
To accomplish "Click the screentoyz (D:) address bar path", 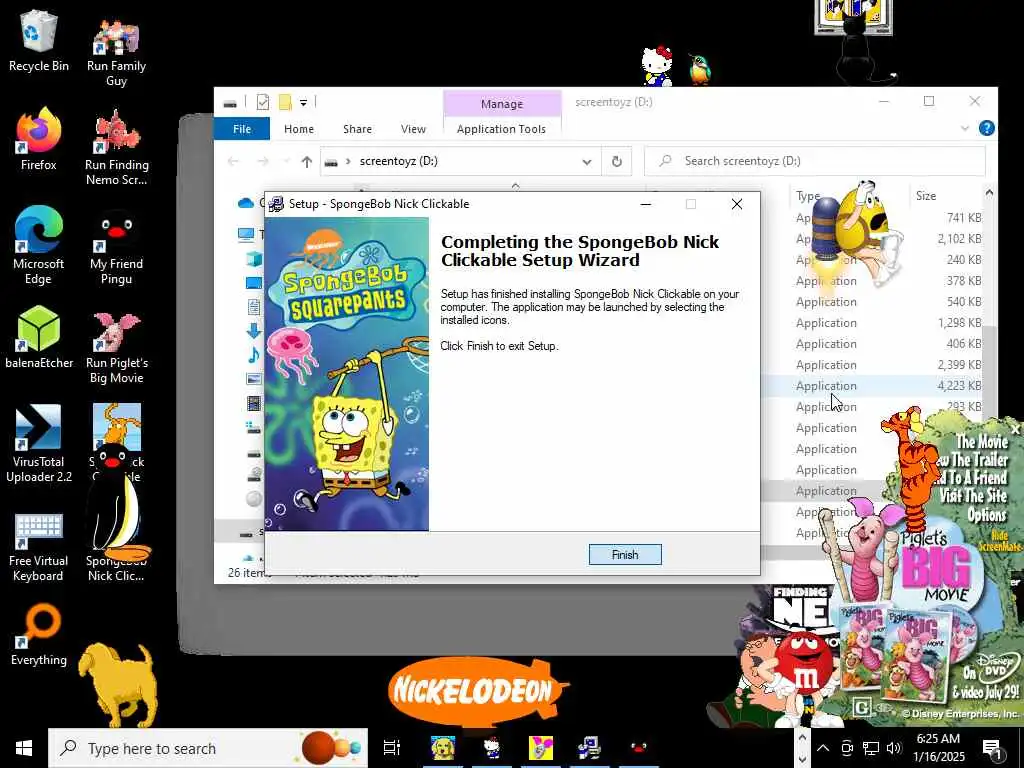I will coord(398,161).
